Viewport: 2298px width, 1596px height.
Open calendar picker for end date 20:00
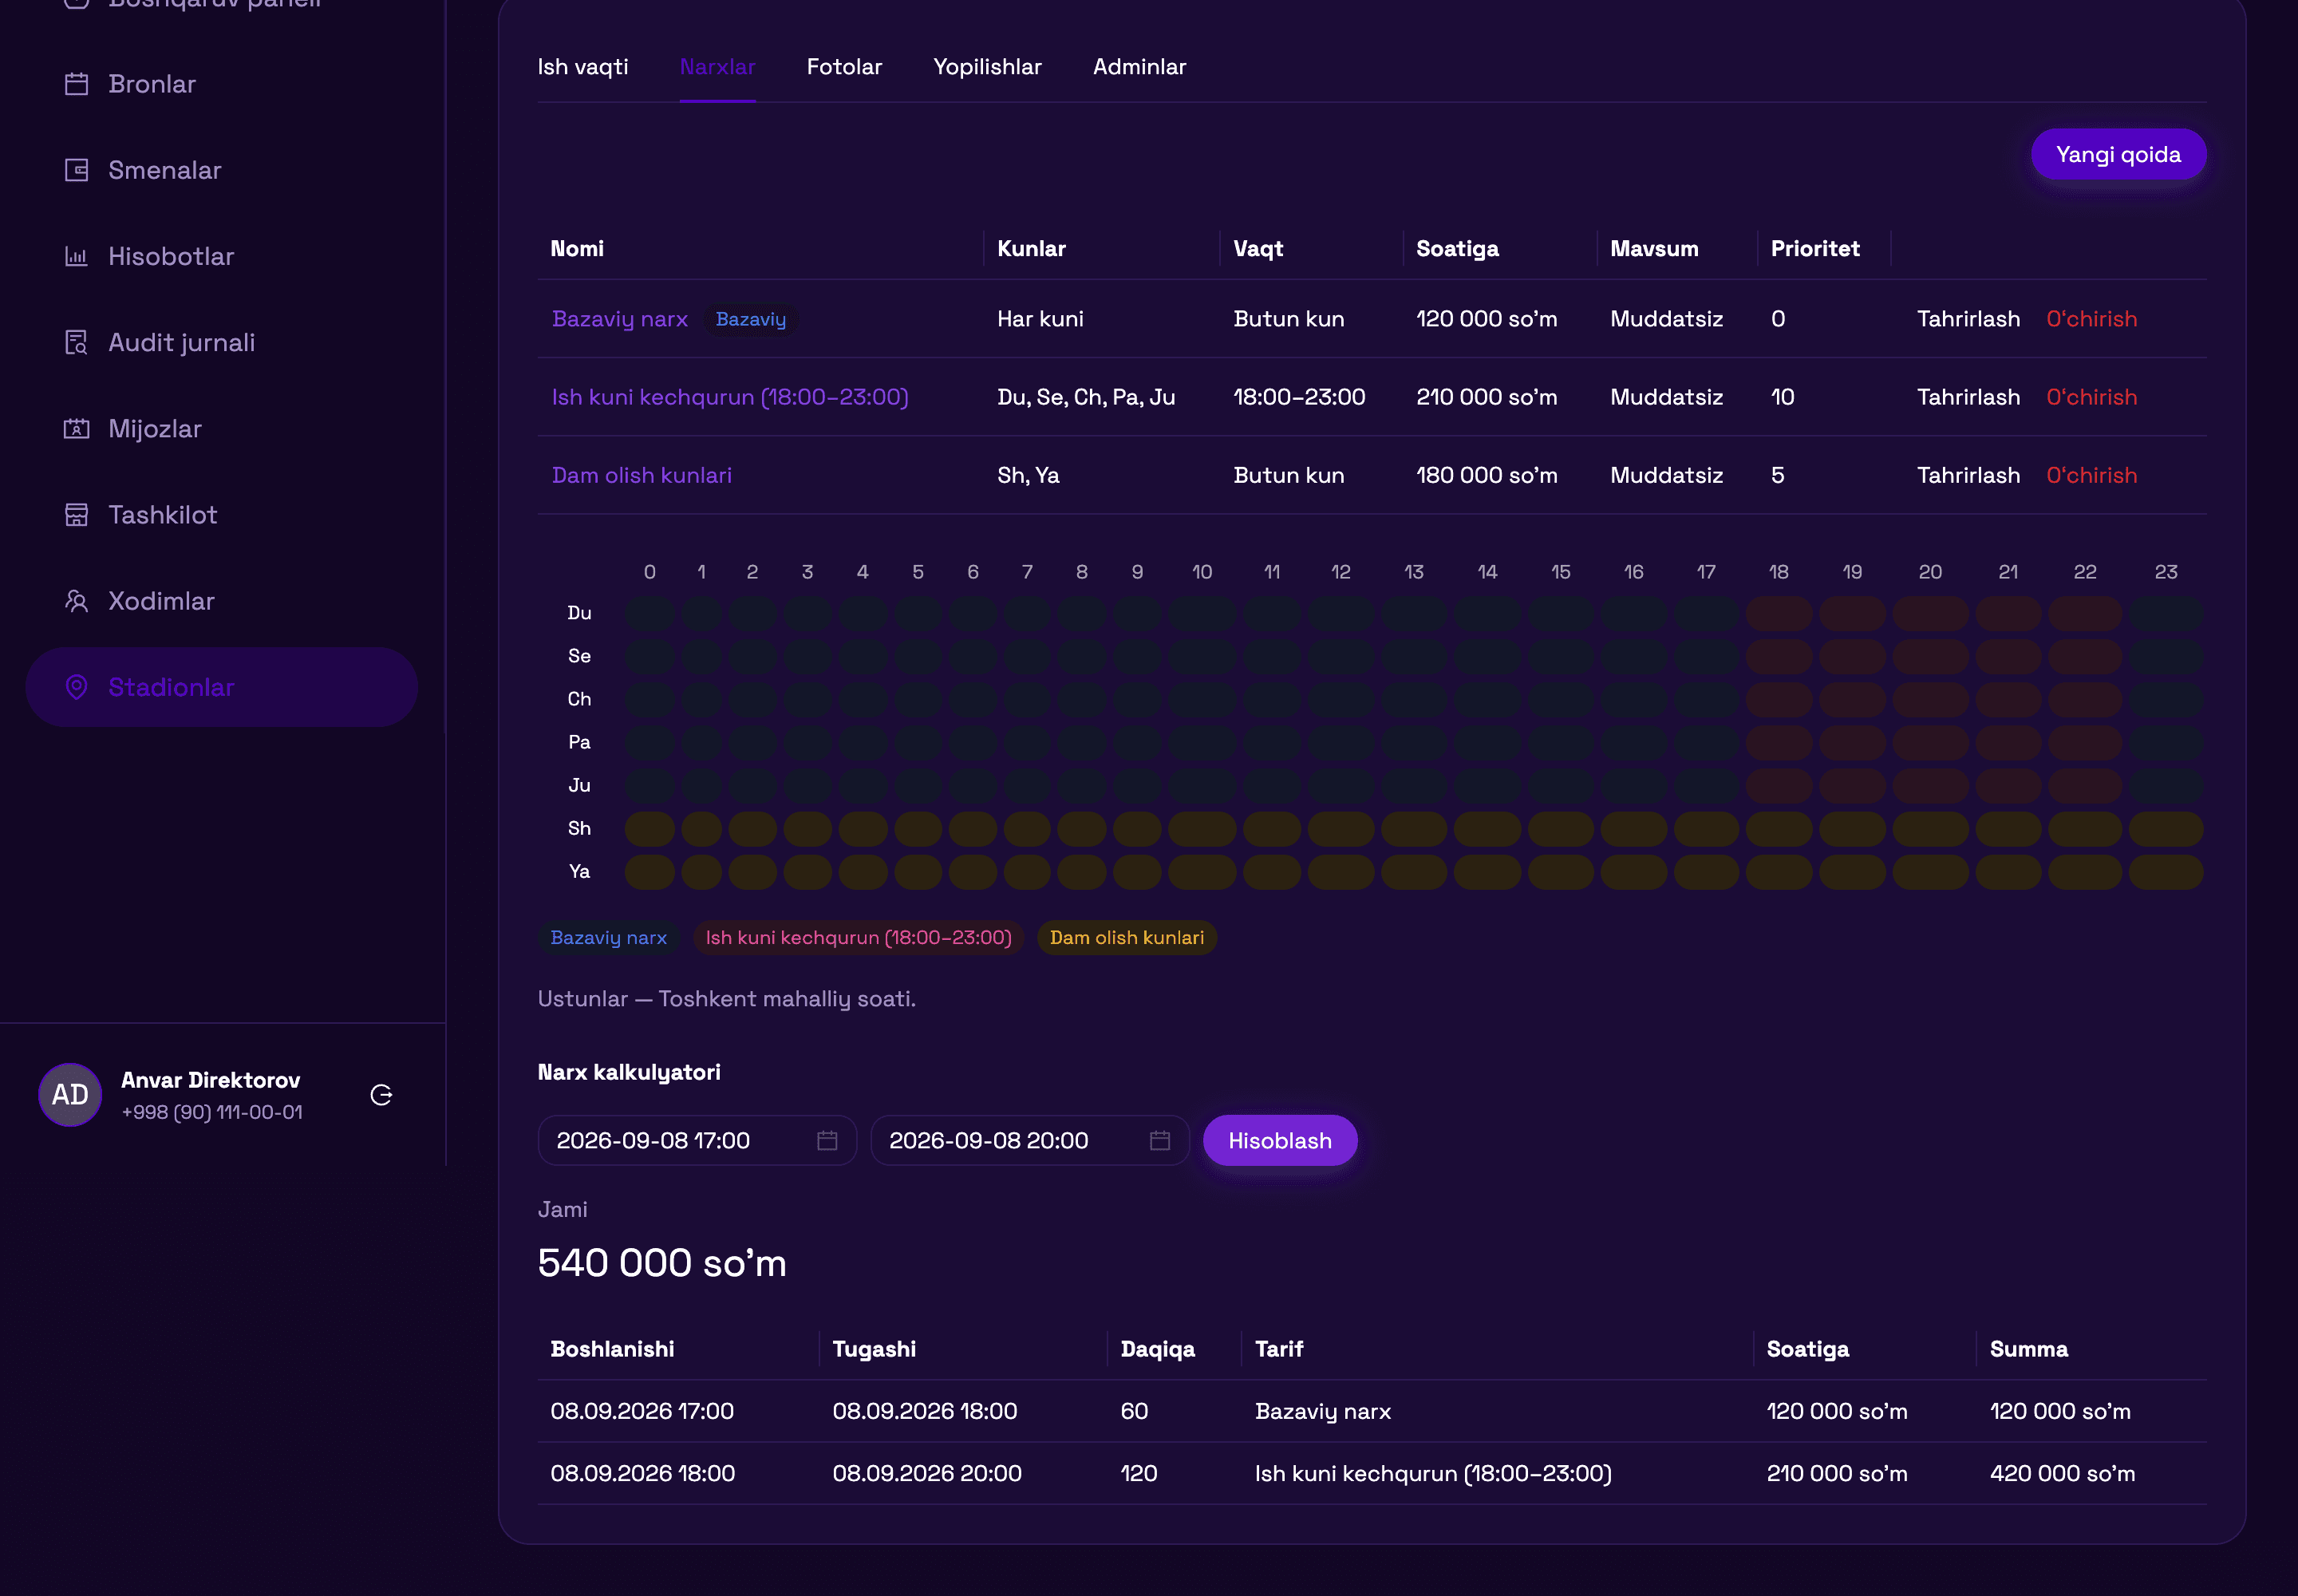1160,1140
